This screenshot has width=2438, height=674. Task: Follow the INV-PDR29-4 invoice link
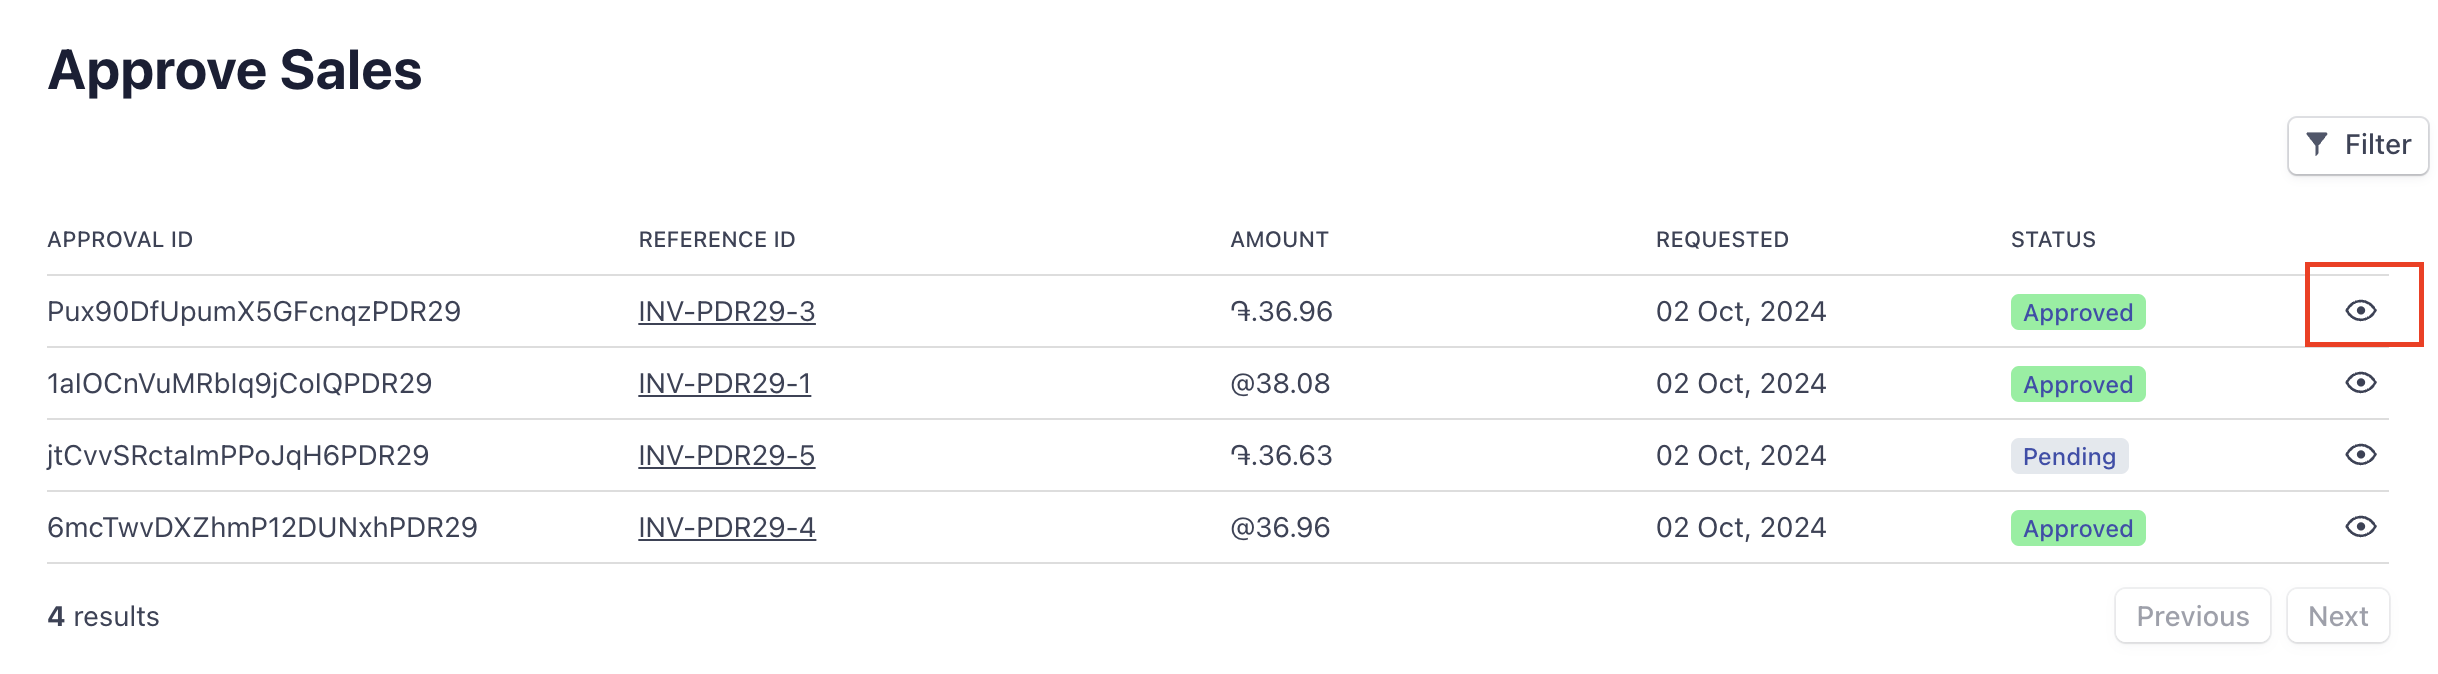pyautogui.click(x=727, y=528)
